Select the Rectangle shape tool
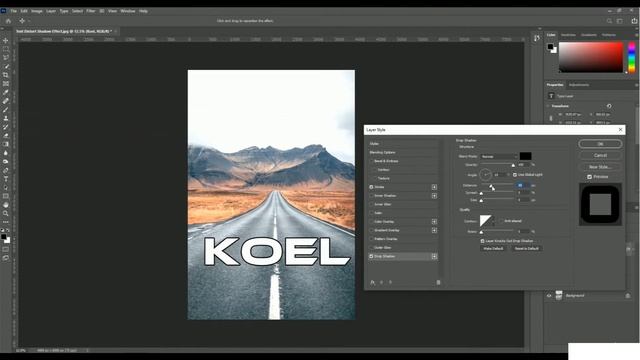Image resolution: width=640 pixels, height=360 pixels. (6, 196)
